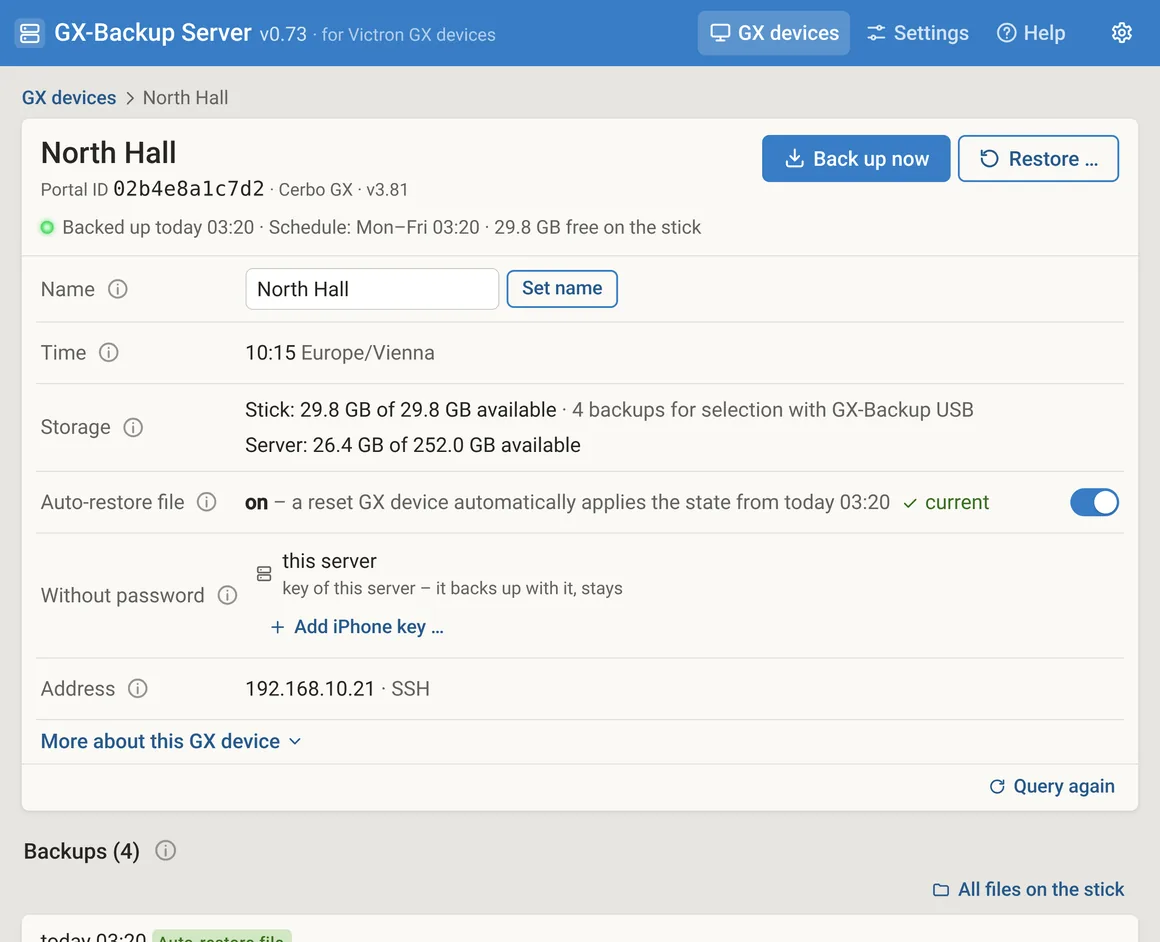This screenshot has width=1160, height=942.
Task: Show info for the Time row
Action: 109,352
